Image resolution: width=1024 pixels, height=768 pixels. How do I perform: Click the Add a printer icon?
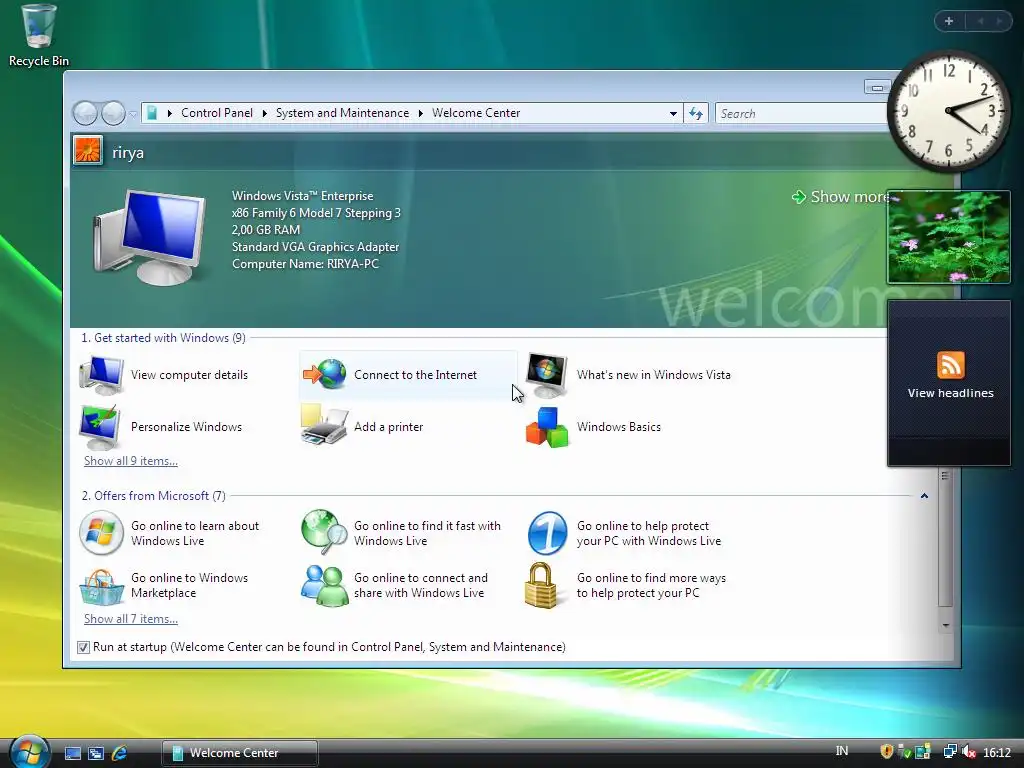[324, 425]
